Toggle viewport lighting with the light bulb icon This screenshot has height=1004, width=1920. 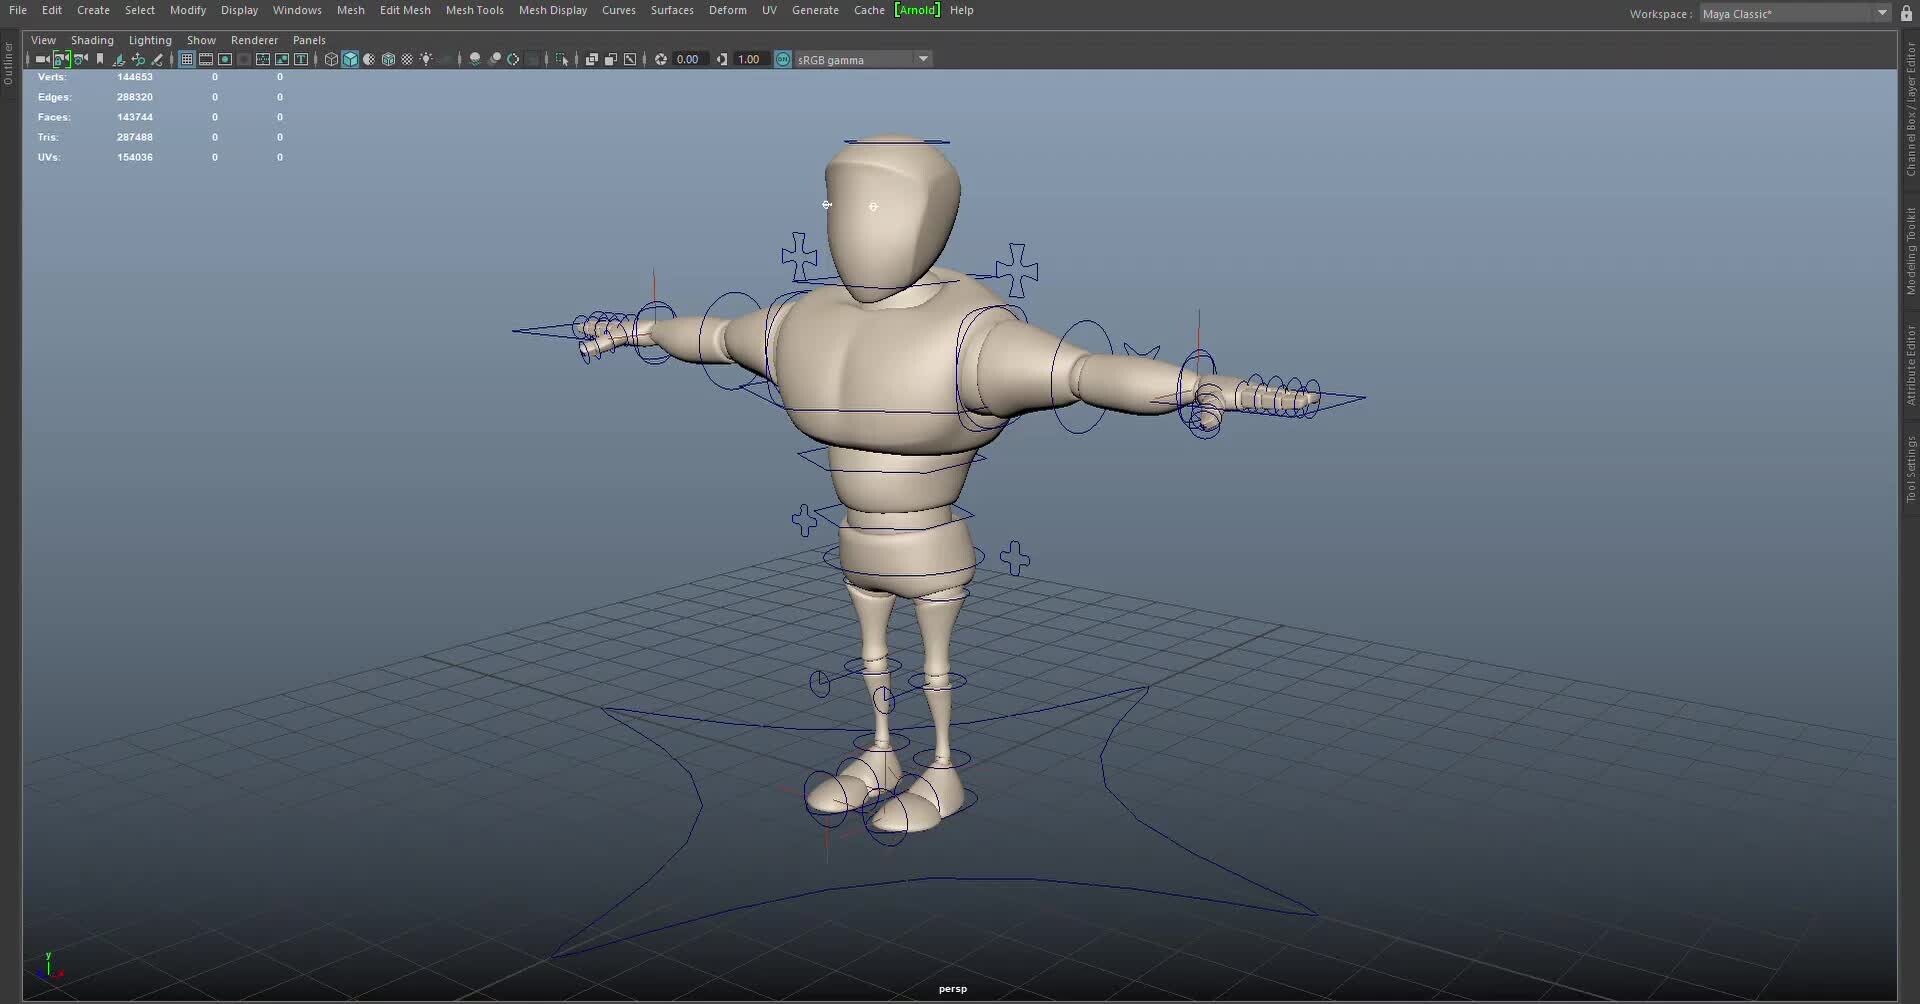[427, 59]
